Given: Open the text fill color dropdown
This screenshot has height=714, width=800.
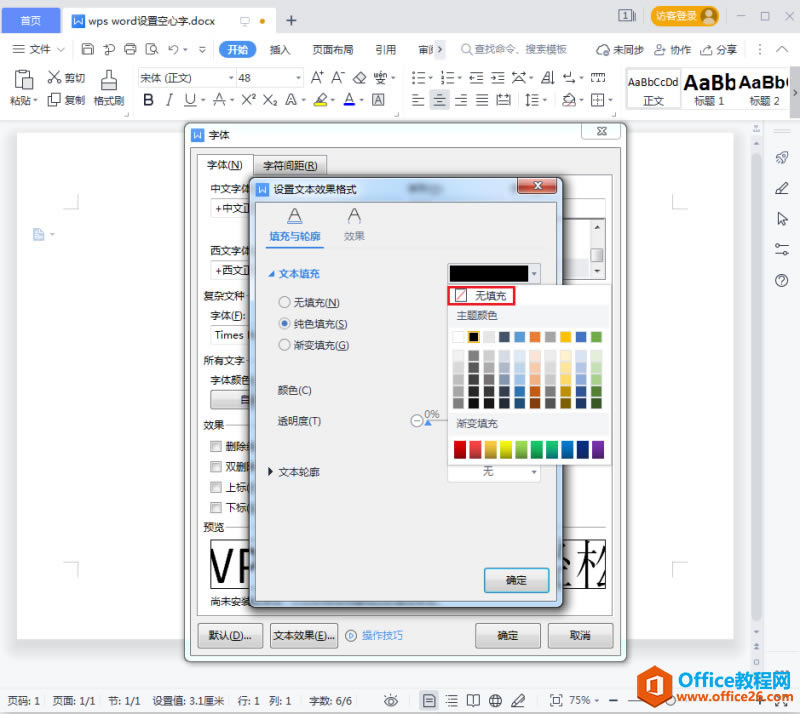Looking at the screenshot, I should [534, 274].
